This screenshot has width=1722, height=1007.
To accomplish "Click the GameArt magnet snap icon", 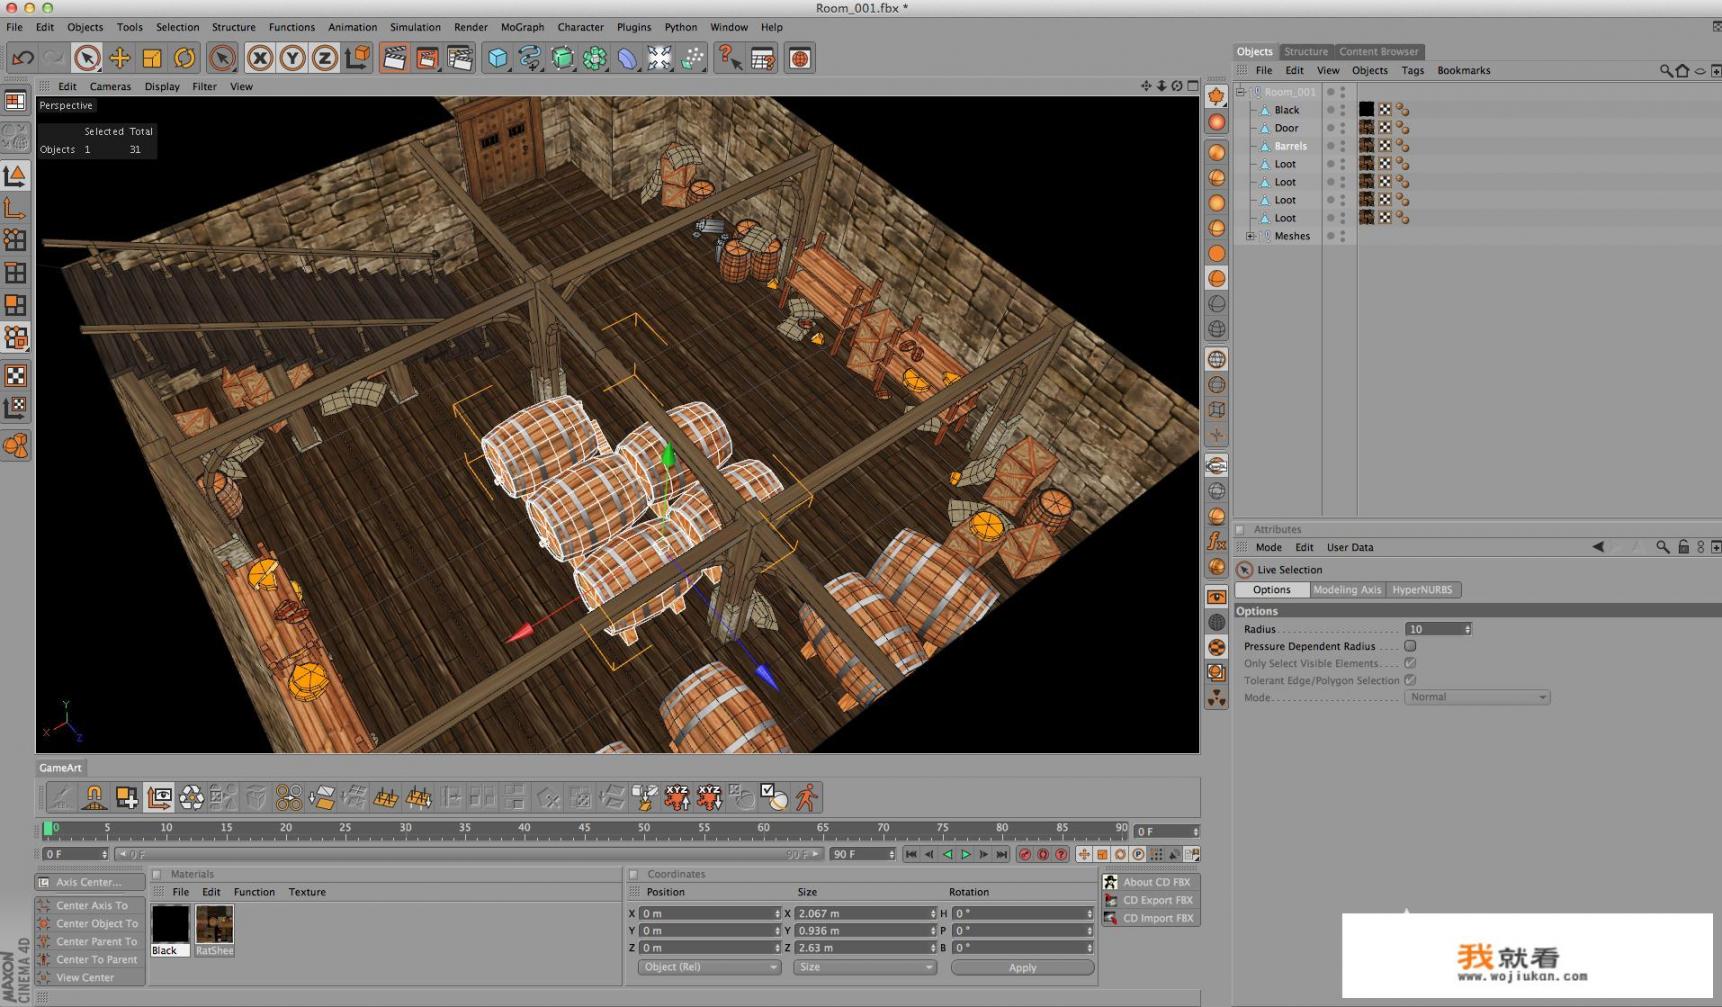I will [x=94, y=797].
